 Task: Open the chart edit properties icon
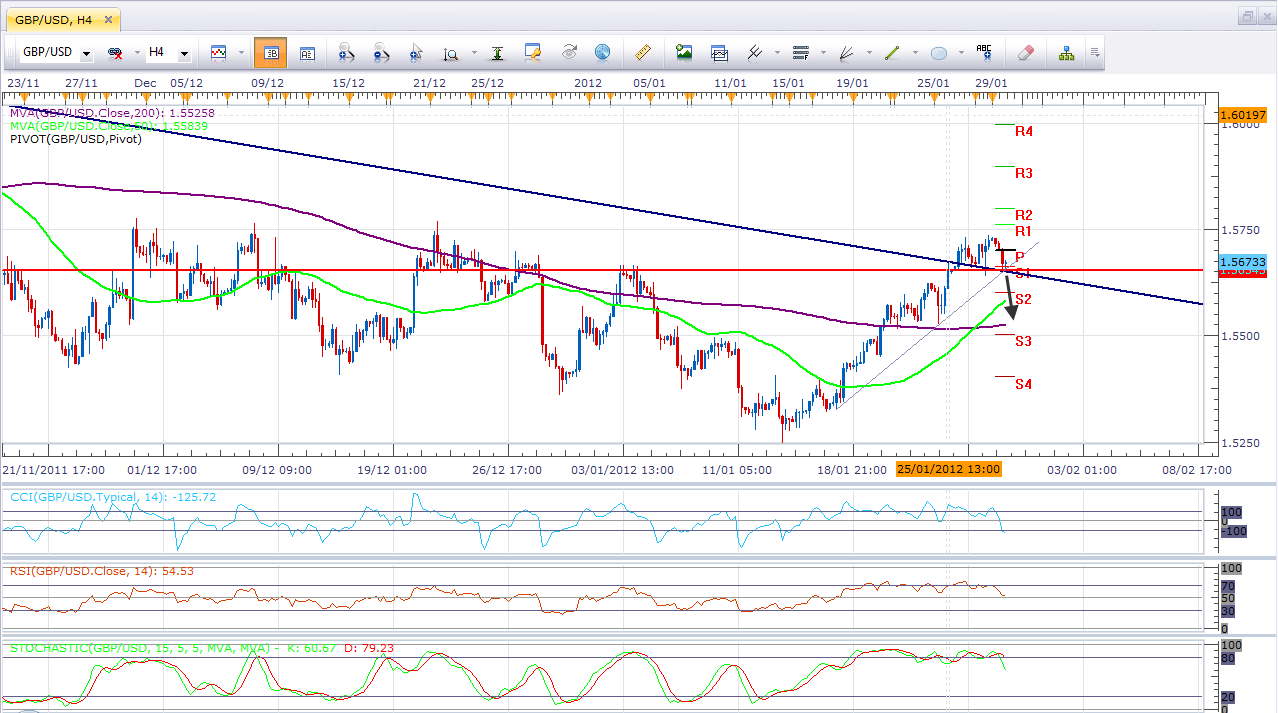[x=533, y=52]
